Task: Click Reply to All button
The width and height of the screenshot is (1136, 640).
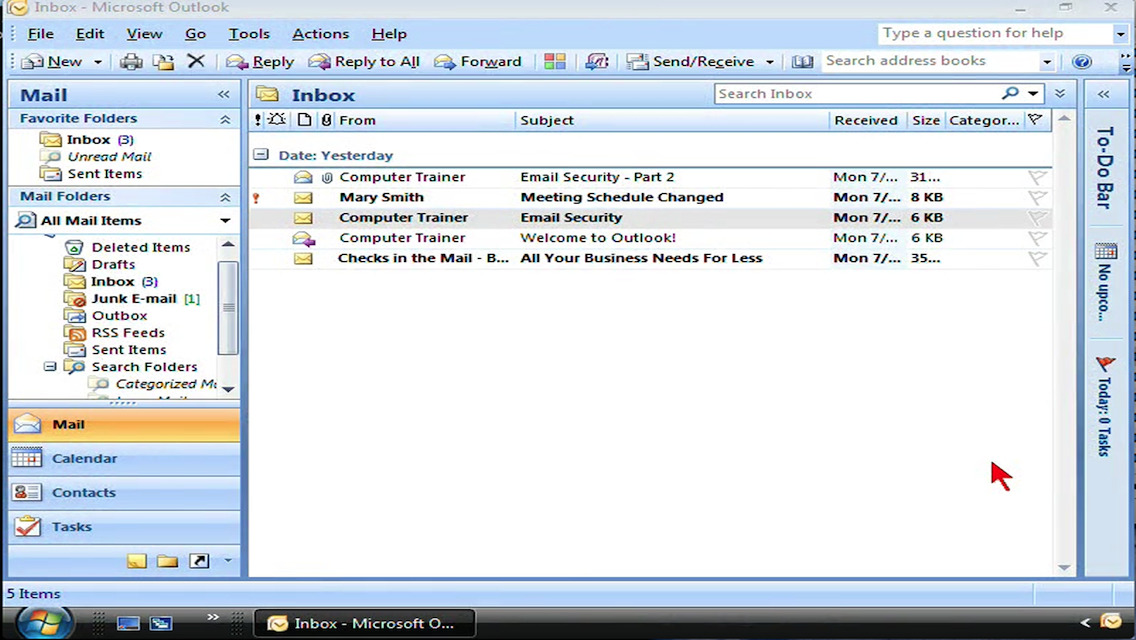Action: click(364, 62)
